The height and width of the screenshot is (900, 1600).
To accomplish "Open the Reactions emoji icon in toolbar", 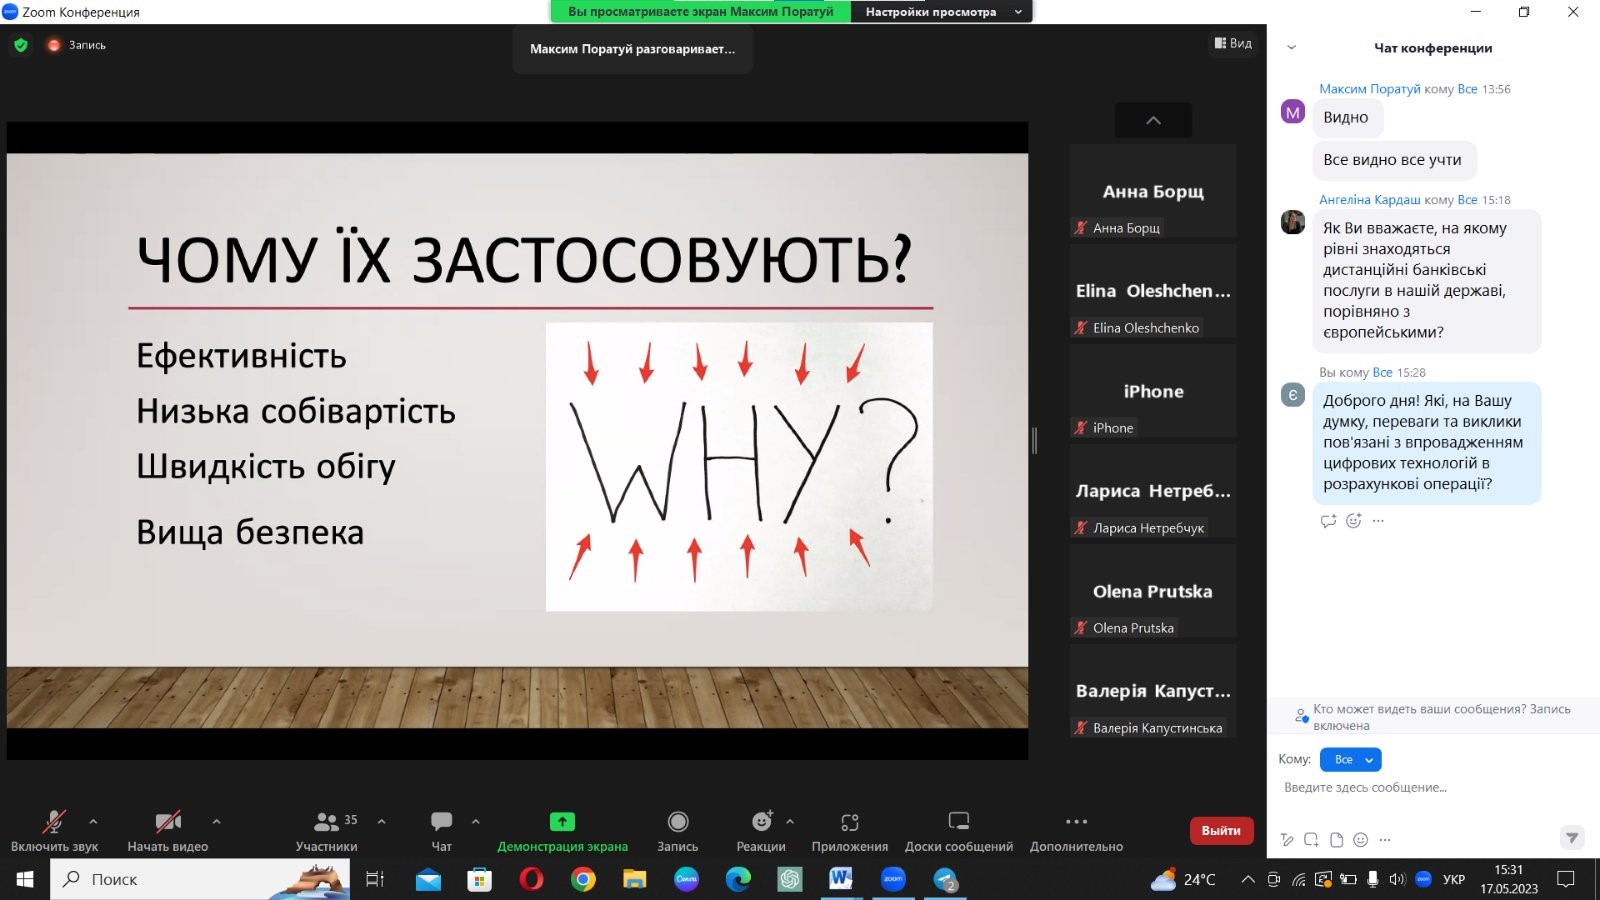I will (x=761, y=822).
